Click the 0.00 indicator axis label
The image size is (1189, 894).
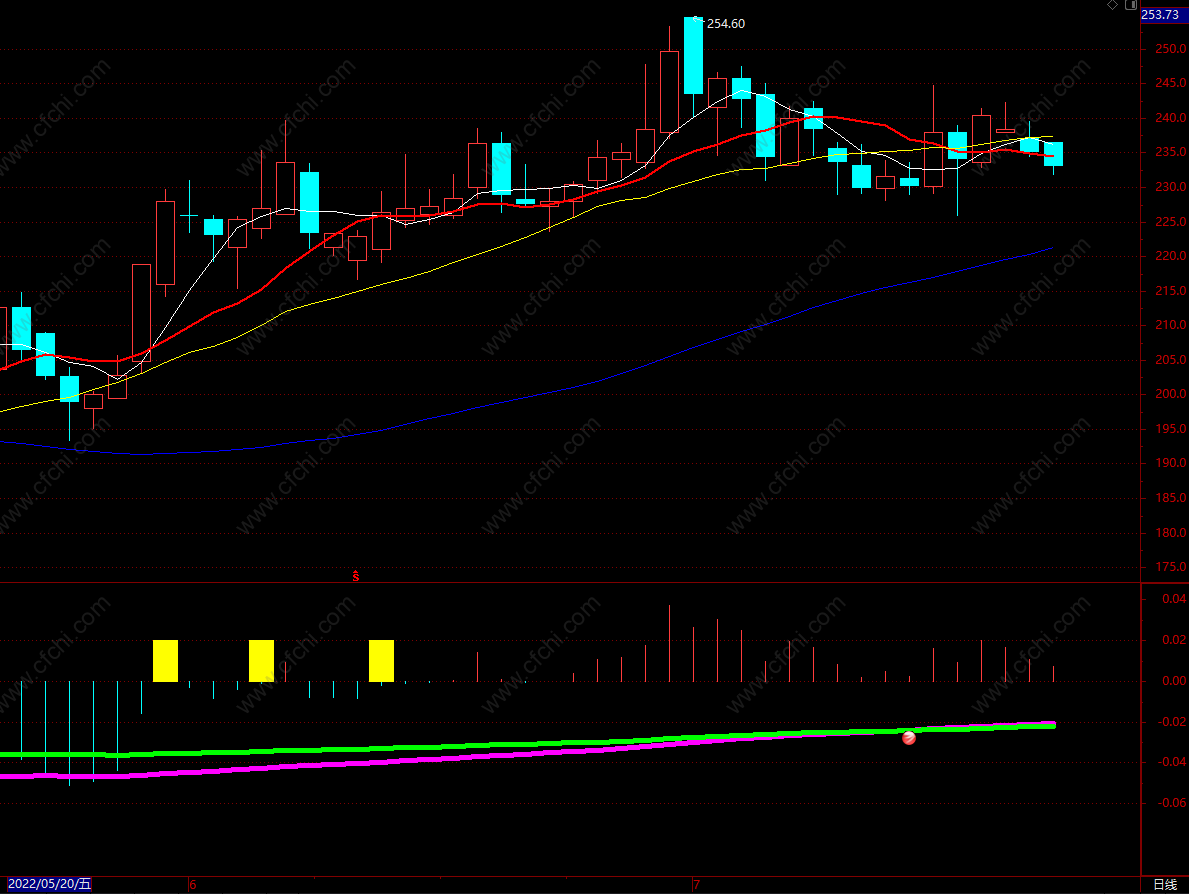tap(1174, 681)
